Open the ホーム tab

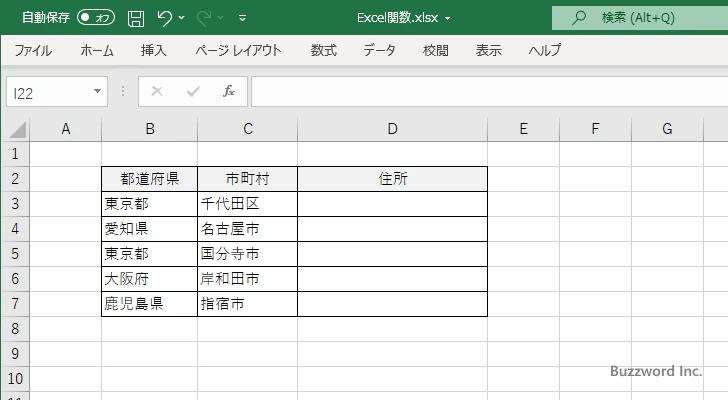(x=97, y=50)
